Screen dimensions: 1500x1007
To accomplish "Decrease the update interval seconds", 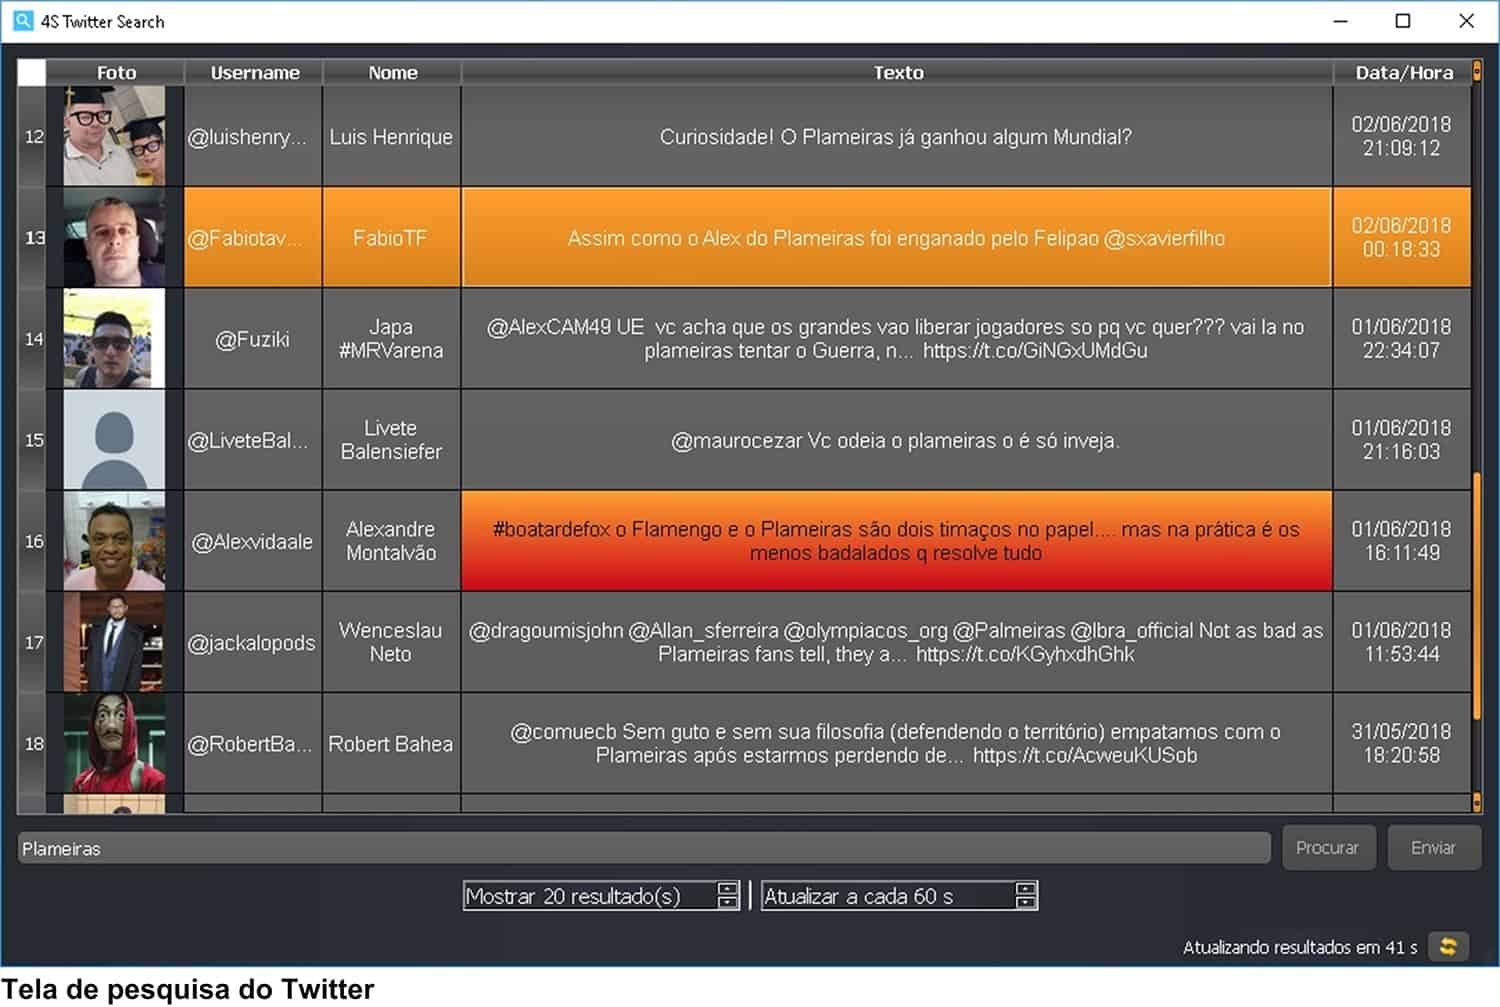I will click(1026, 903).
